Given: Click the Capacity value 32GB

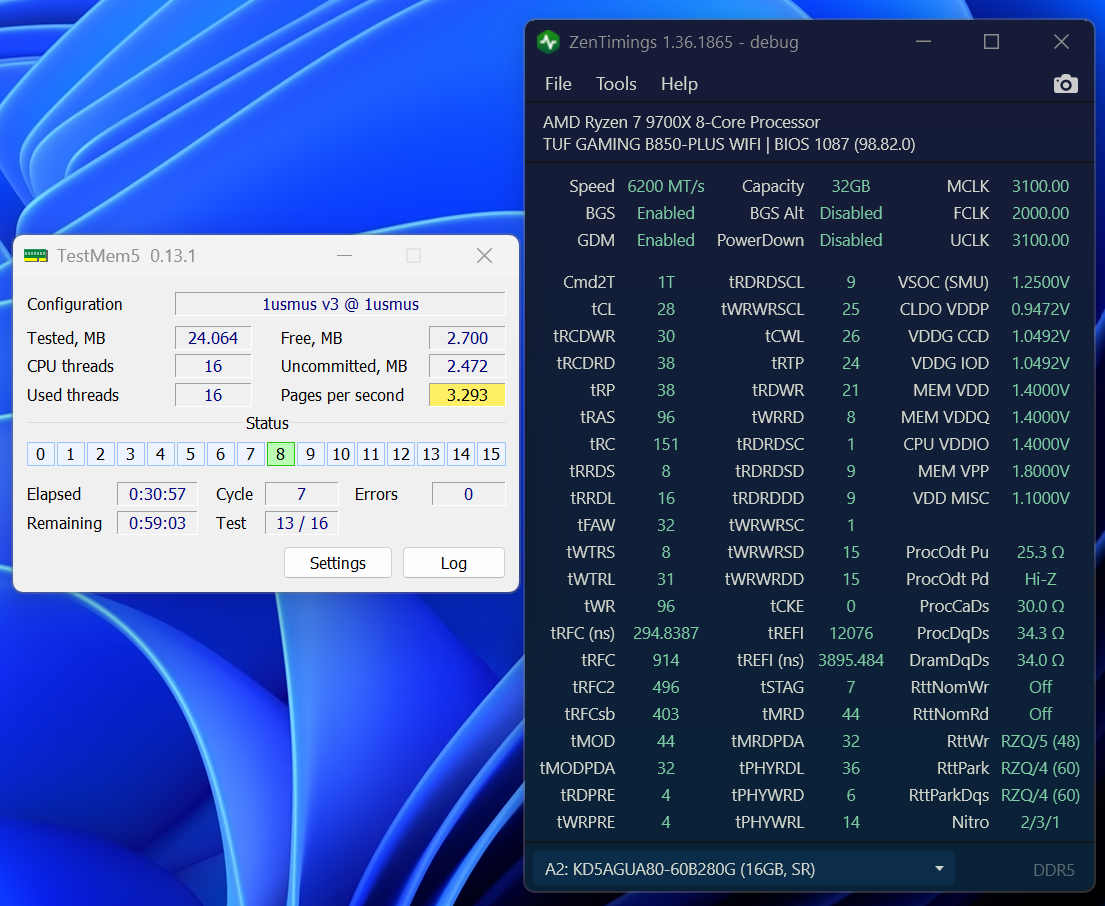Looking at the screenshot, I should click(x=851, y=187).
